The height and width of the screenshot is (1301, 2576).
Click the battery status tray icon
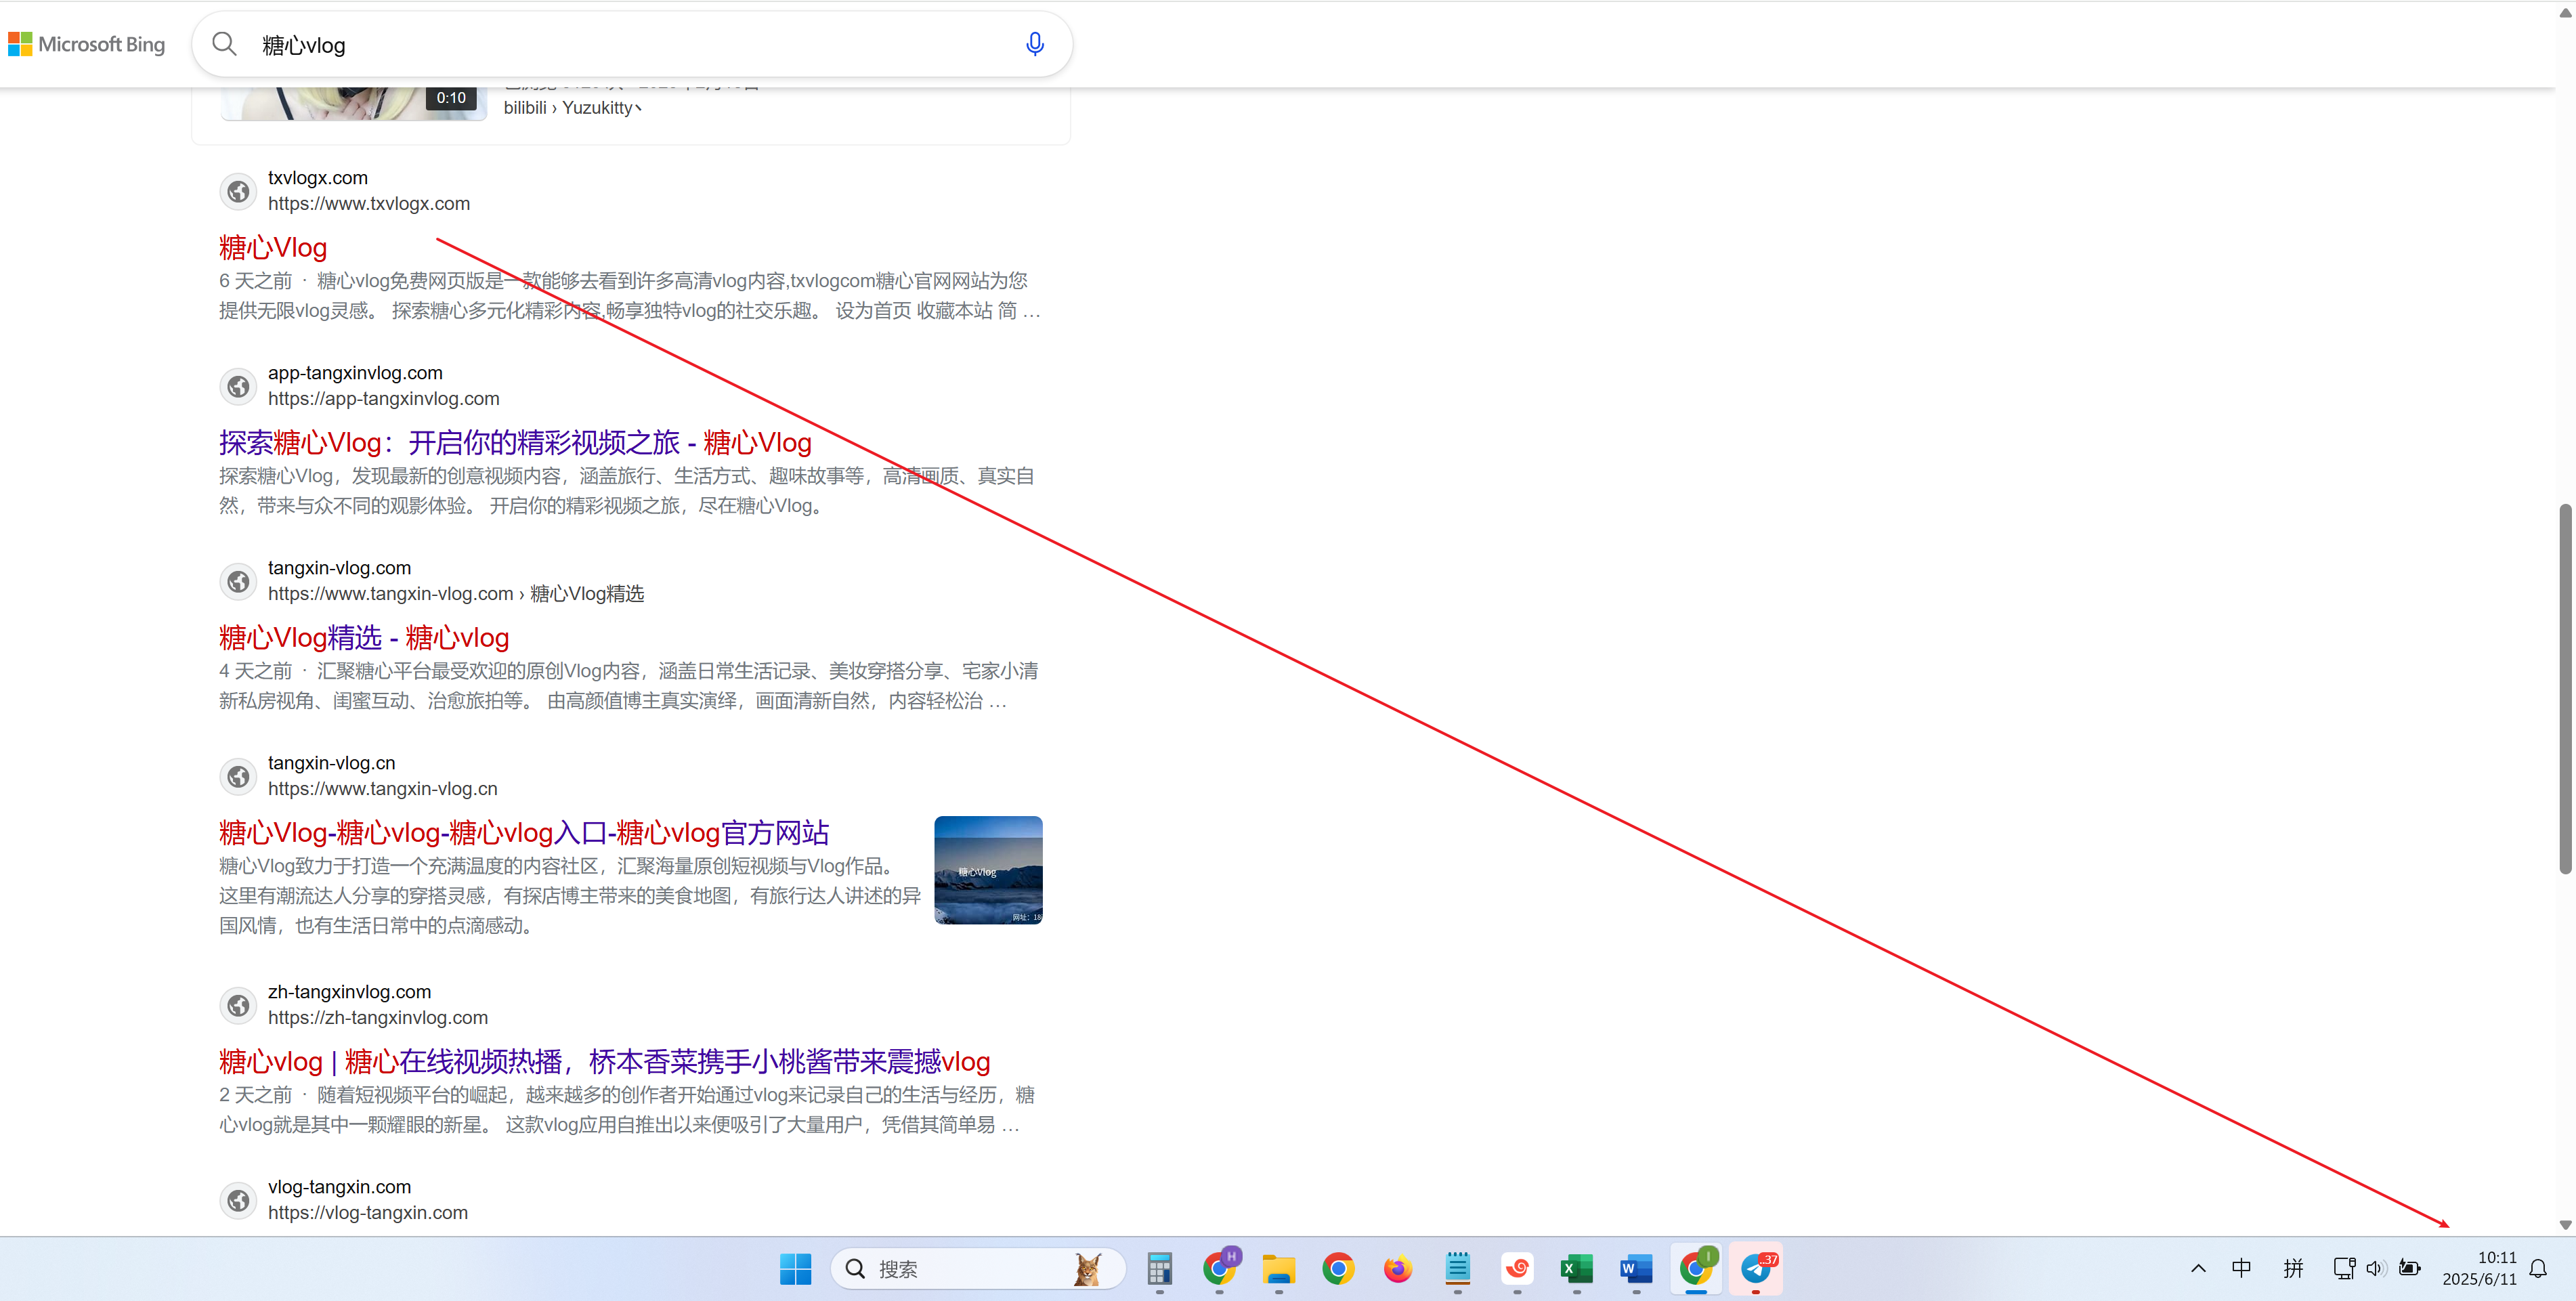tap(2410, 1268)
